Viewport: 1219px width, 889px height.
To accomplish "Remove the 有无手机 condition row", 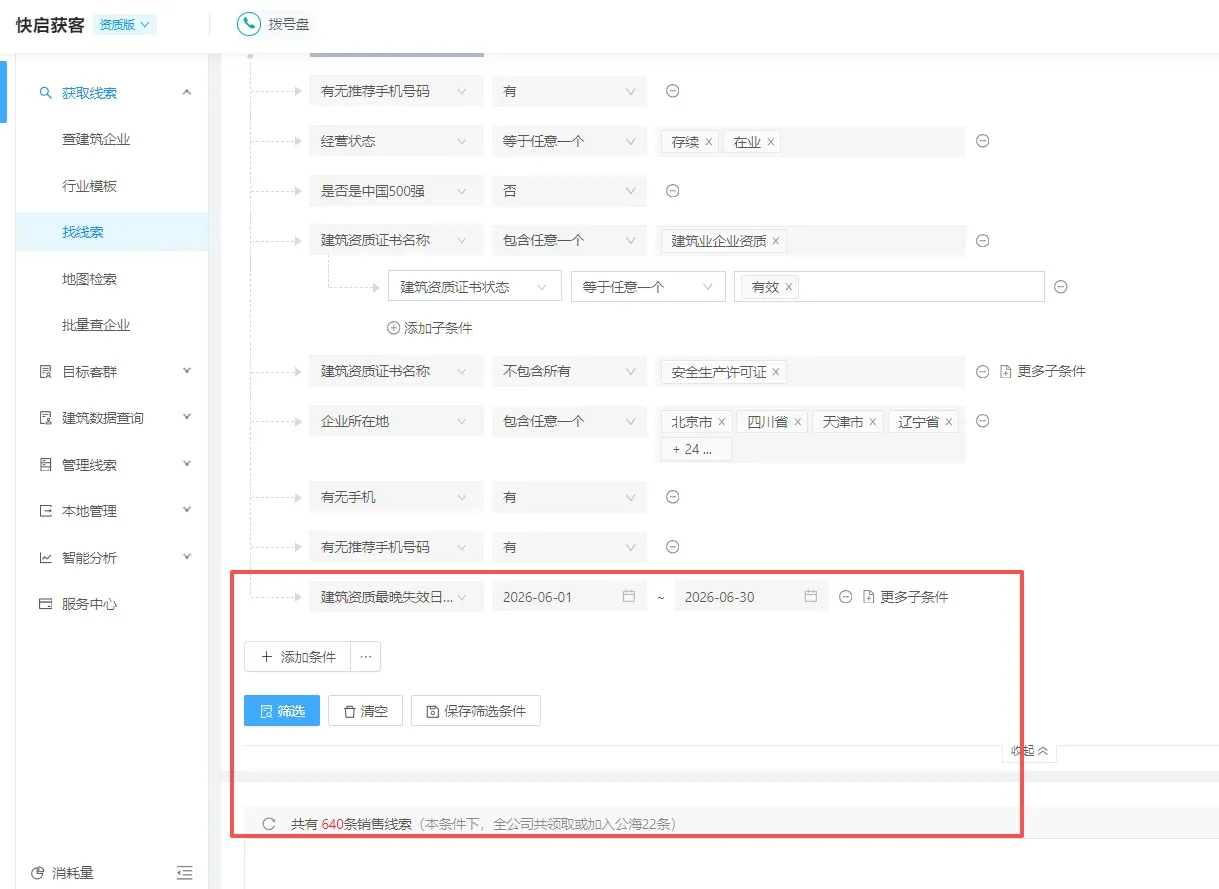I will [673, 497].
